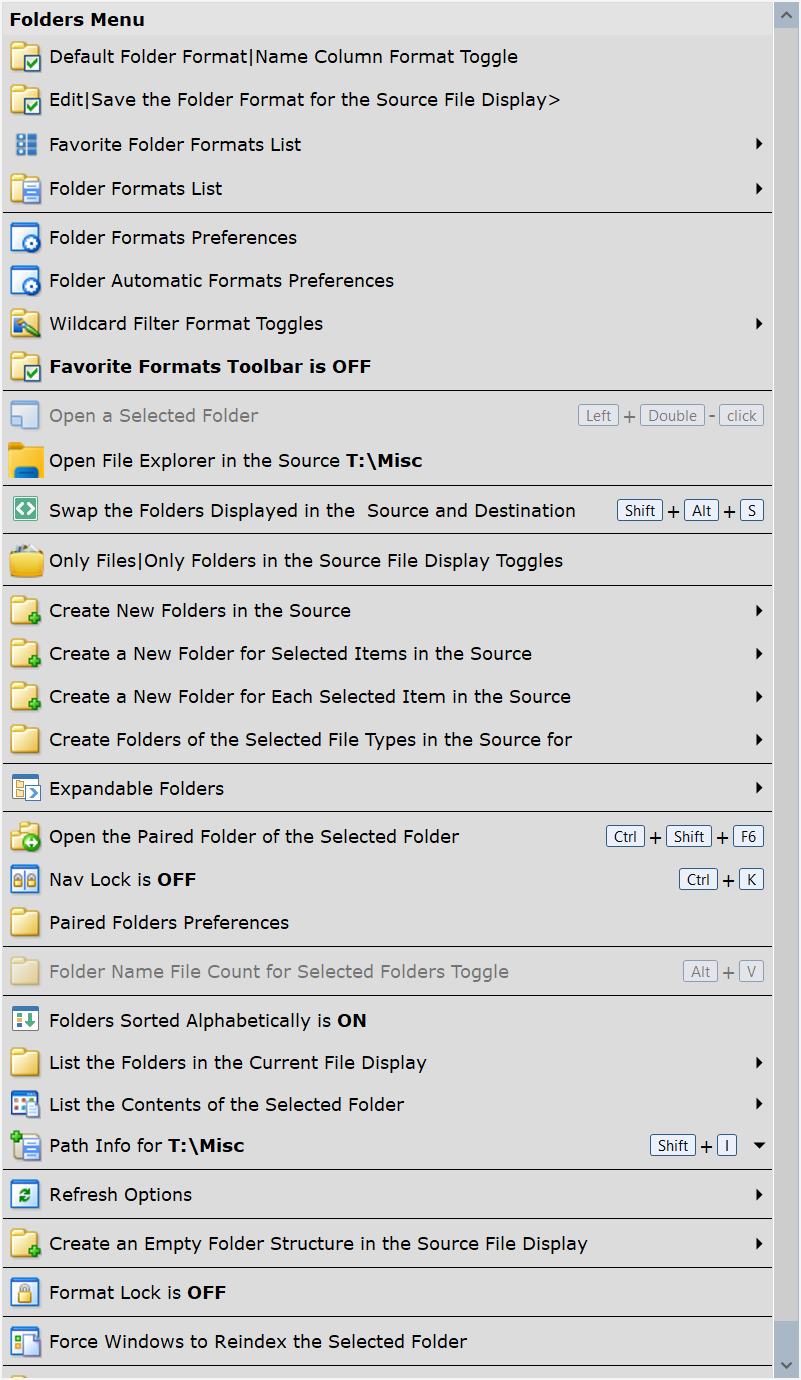Click the scrollbar down arrow
This screenshot has width=801, height=1380.
787,1365
